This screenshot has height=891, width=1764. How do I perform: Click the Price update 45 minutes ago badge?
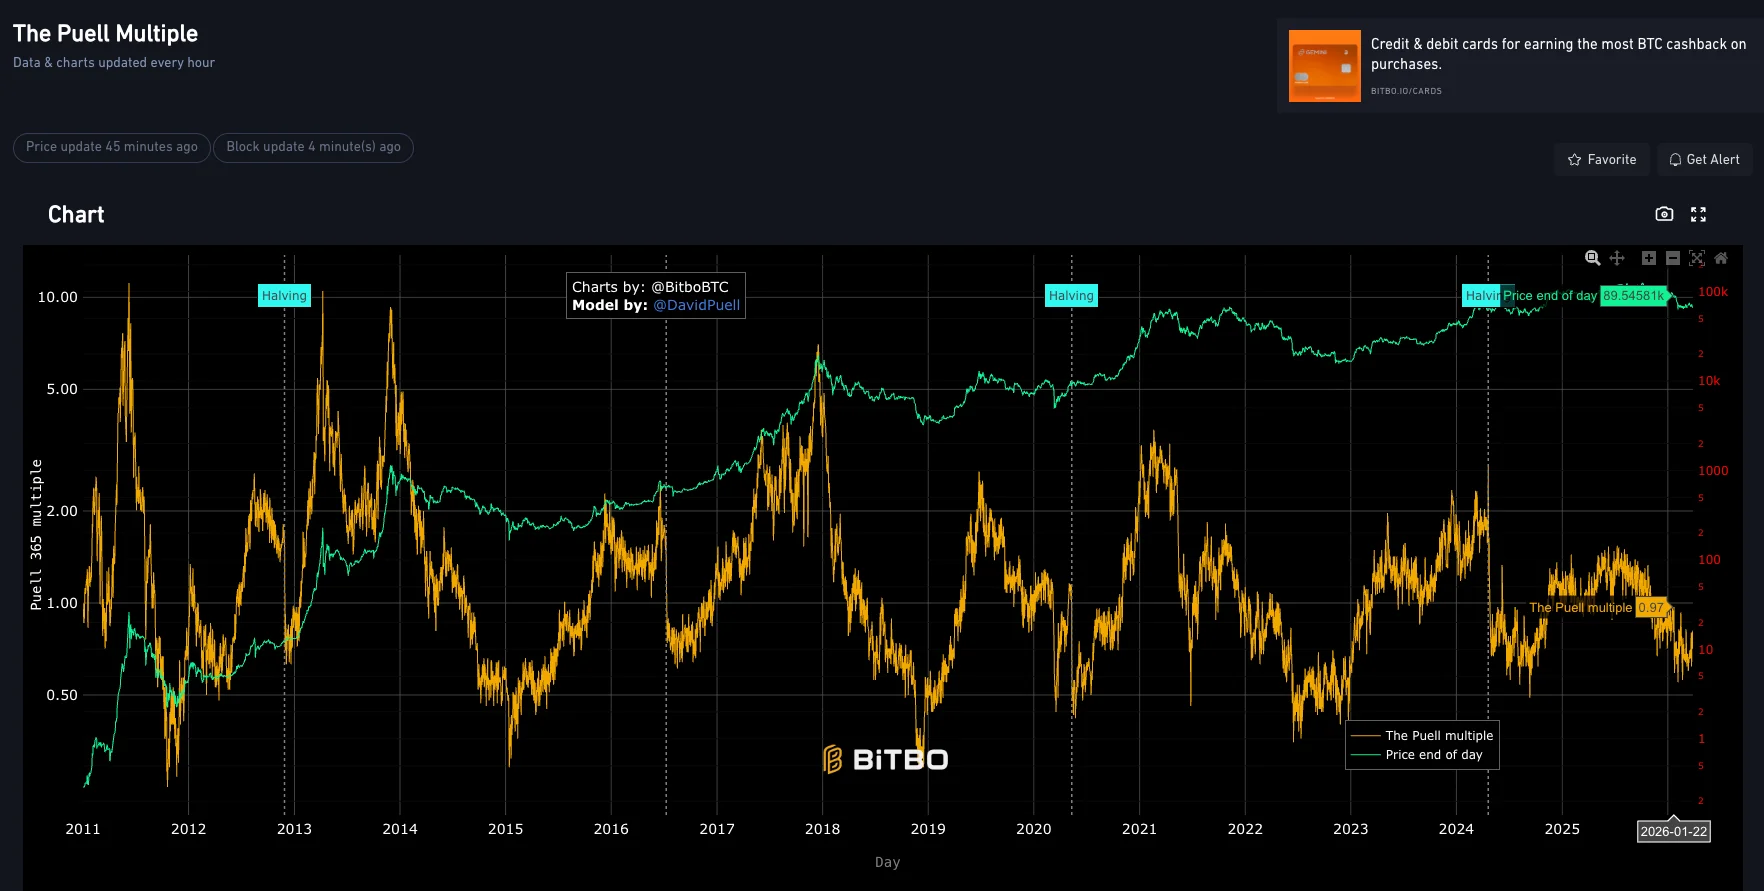pyautogui.click(x=112, y=147)
